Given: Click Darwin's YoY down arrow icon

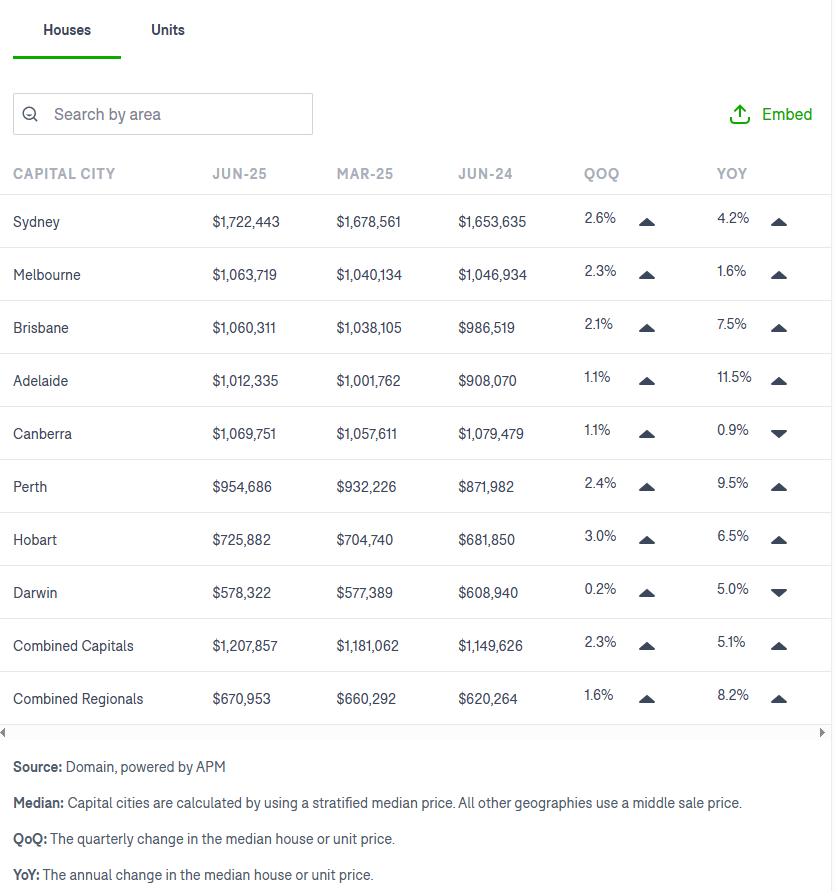Looking at the screenshot, I should [x=779, y=593].
